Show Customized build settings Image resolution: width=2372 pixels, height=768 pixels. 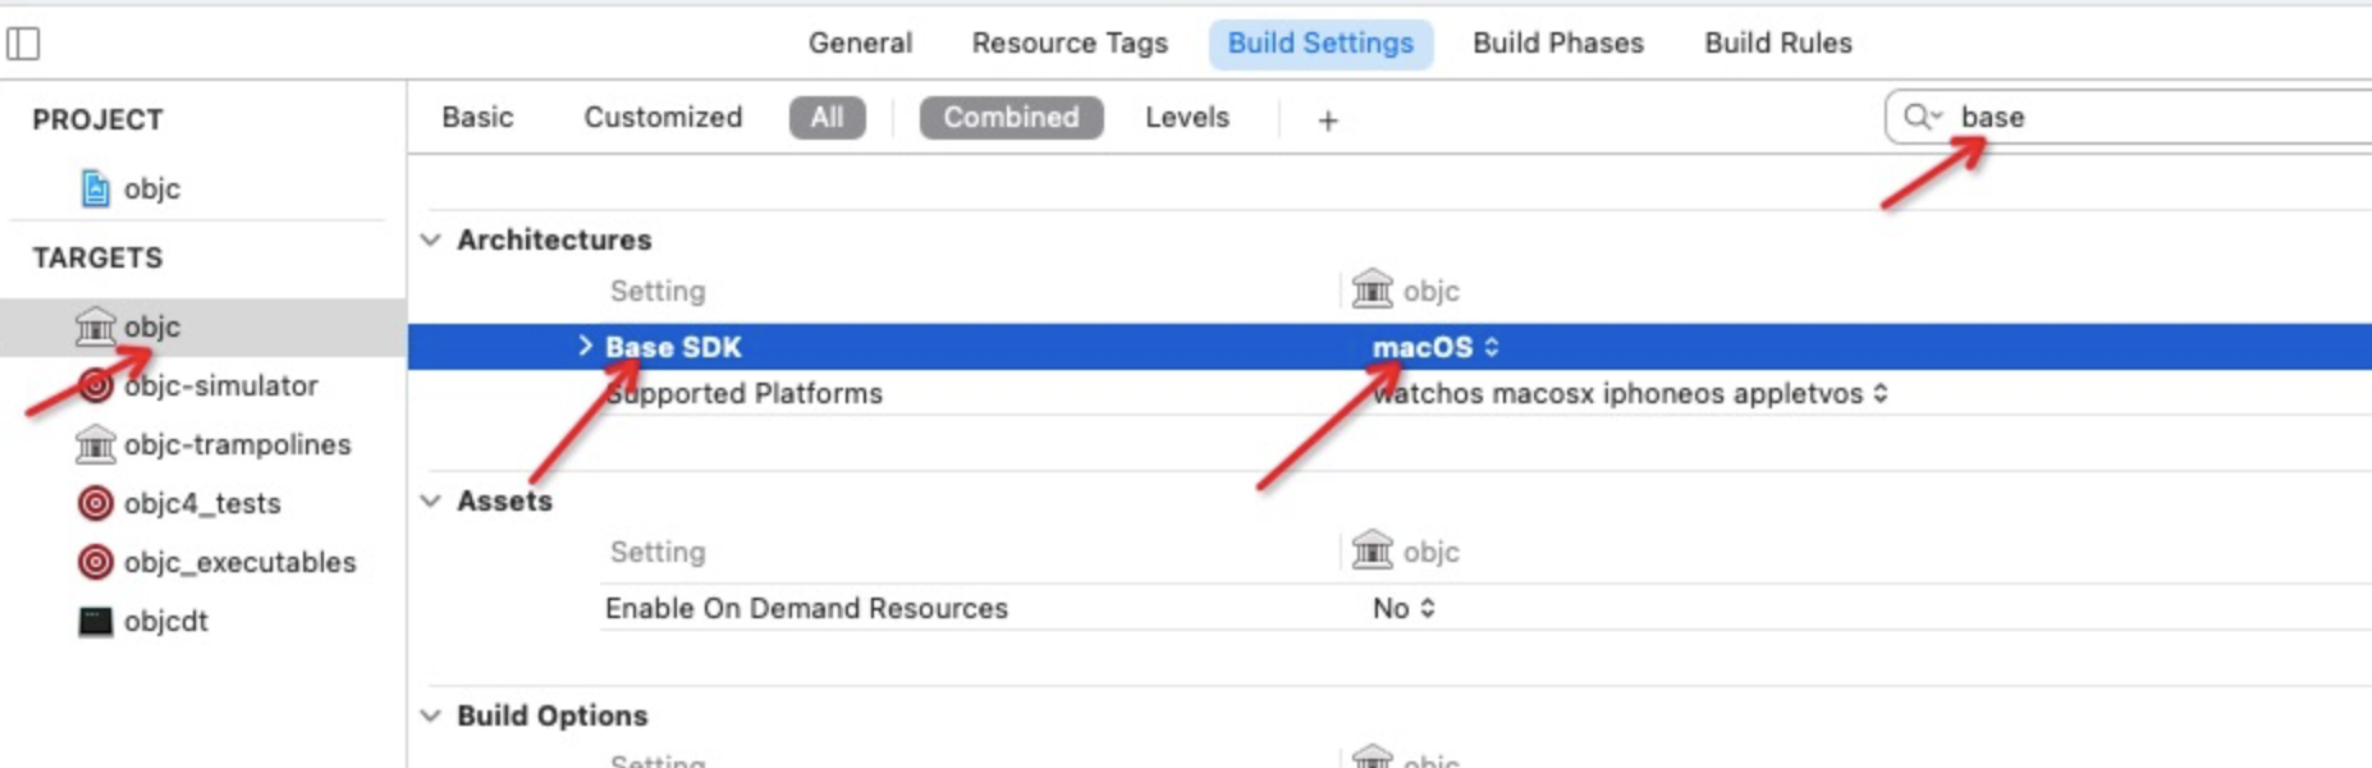(662, 117)
